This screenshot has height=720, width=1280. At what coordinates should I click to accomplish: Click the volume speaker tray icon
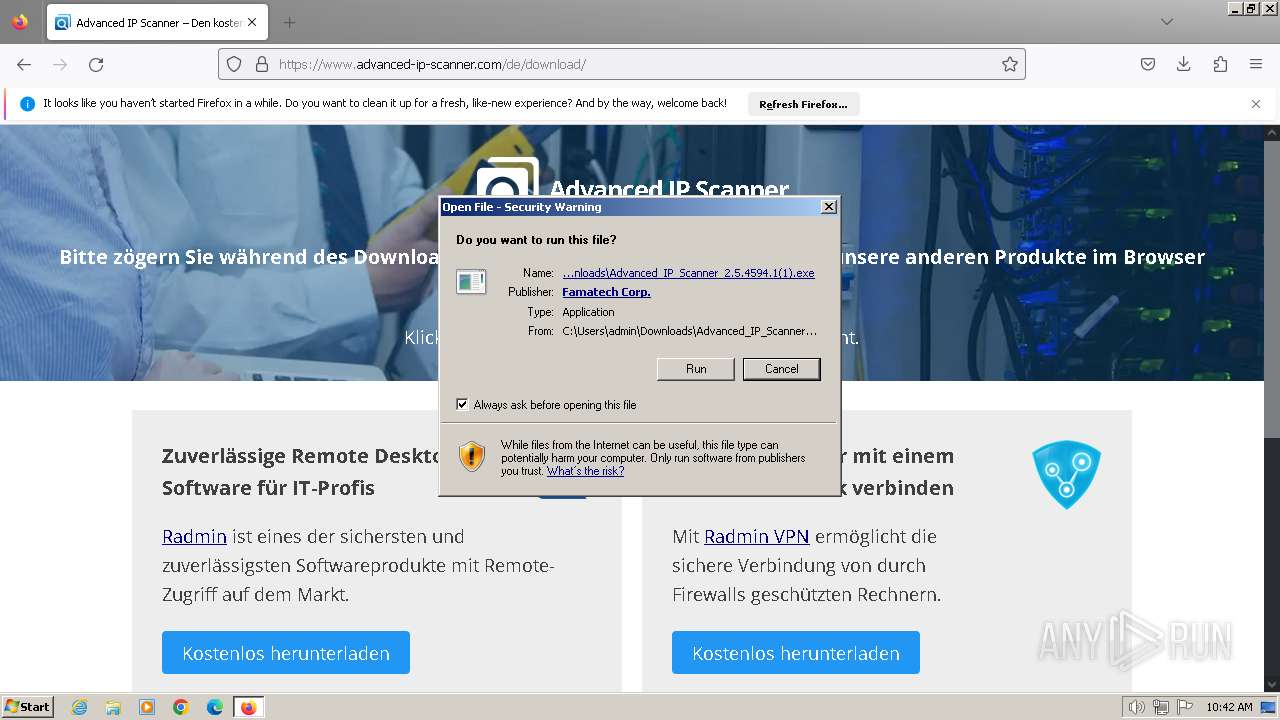click(1137, 707)
